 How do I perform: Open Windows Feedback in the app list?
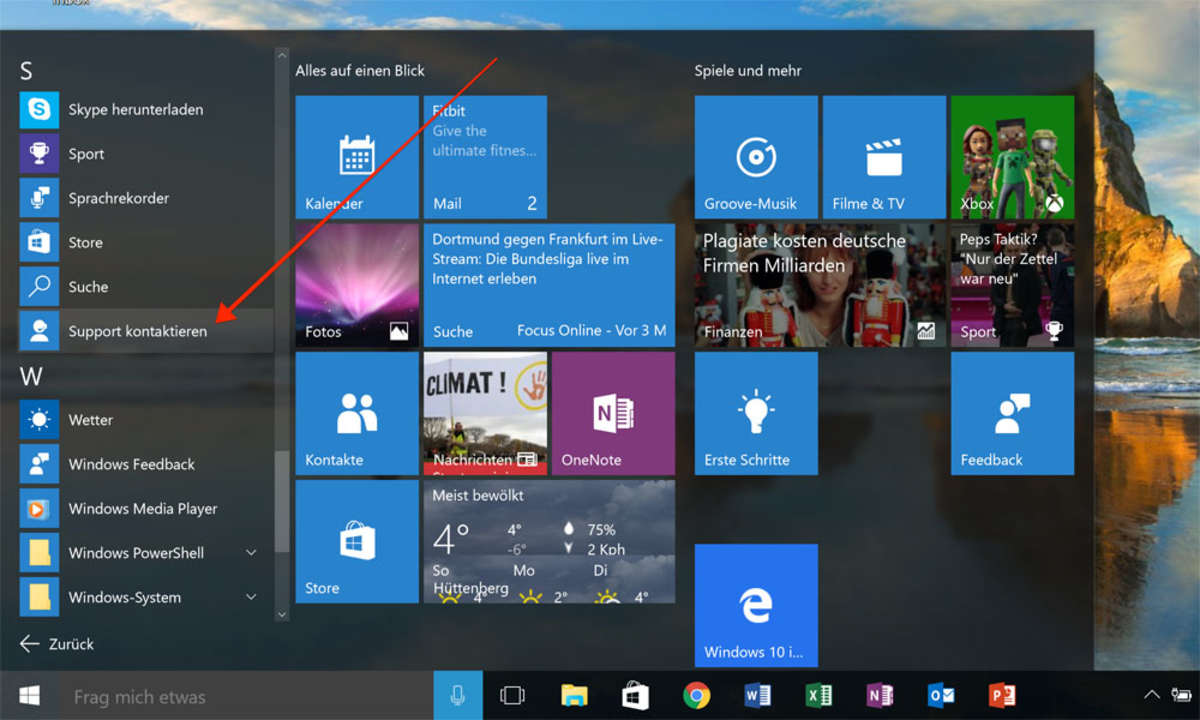(145, 464)
